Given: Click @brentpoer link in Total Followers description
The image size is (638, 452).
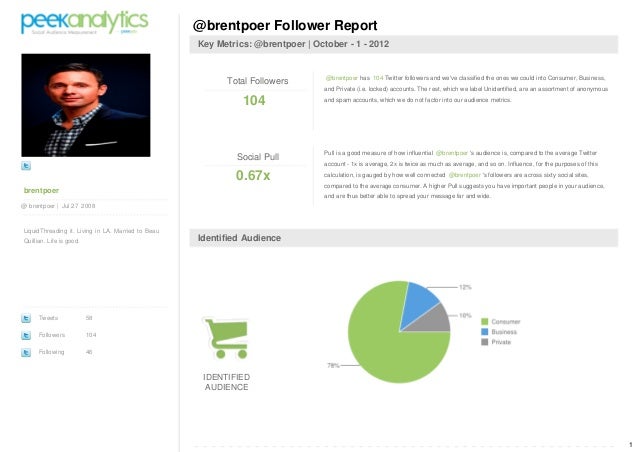Looking at the screenshot, I should [341, 78].
